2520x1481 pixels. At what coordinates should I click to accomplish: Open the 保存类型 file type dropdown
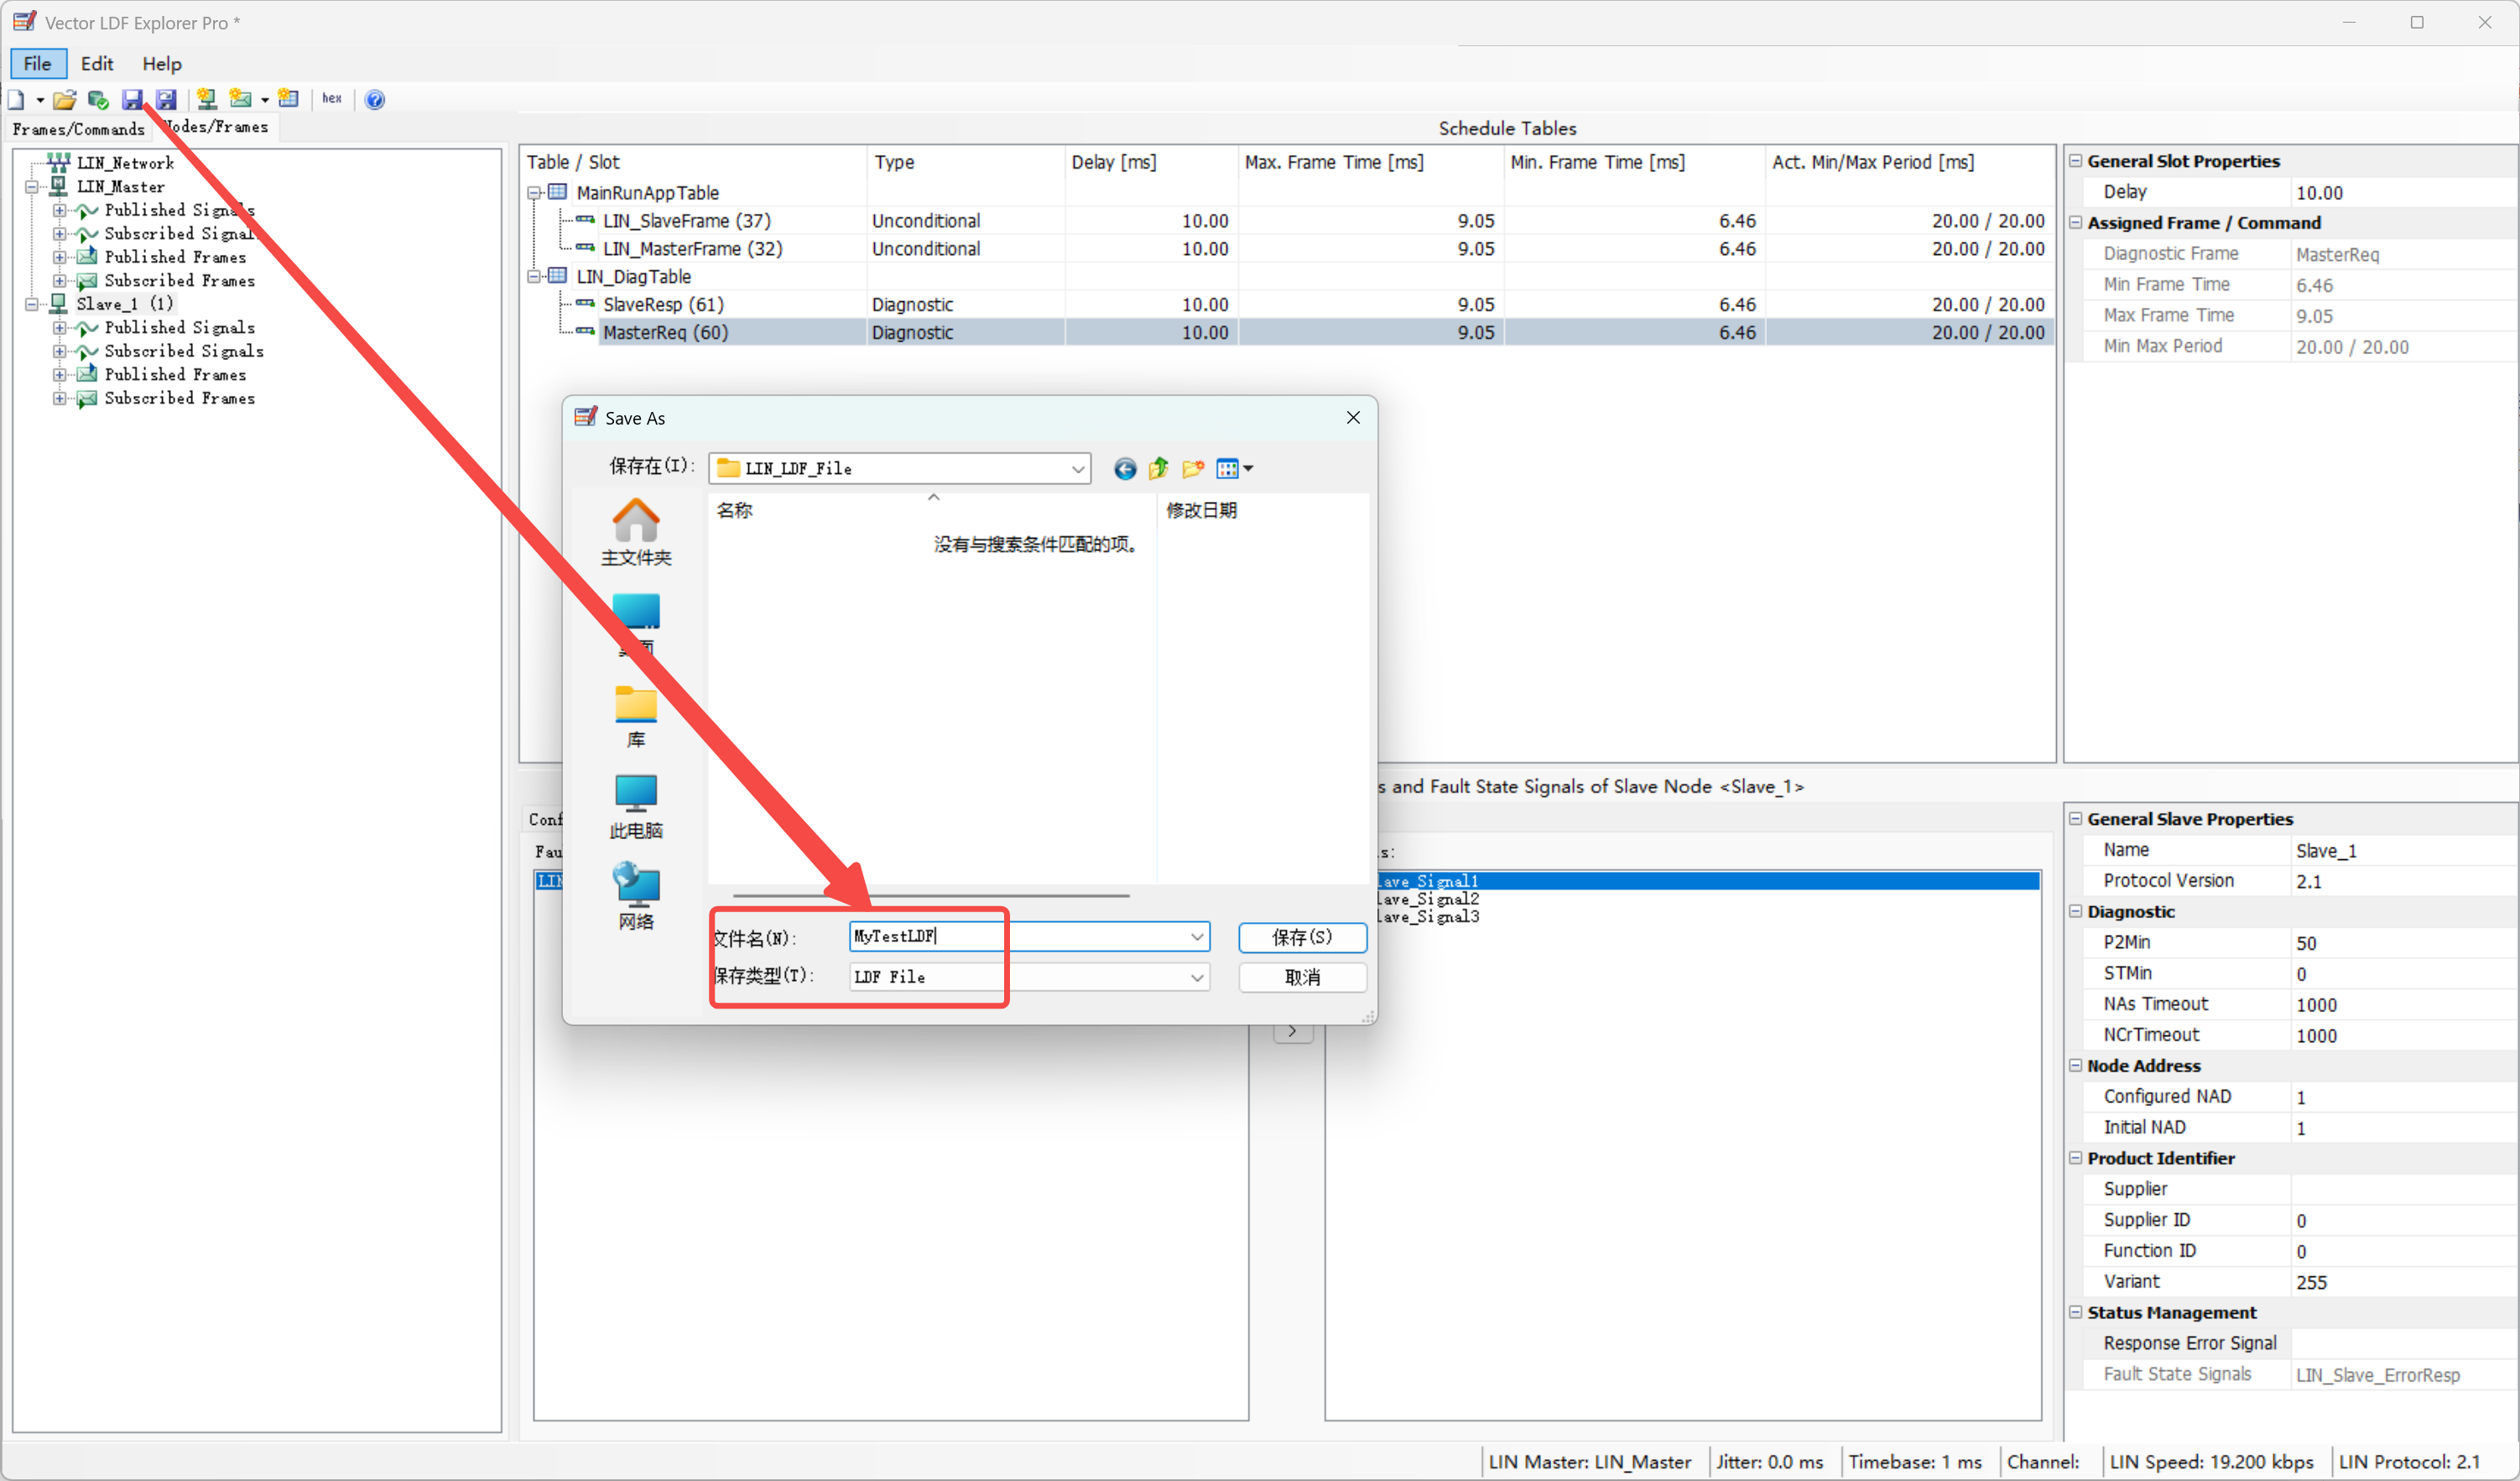(1197, 977)
